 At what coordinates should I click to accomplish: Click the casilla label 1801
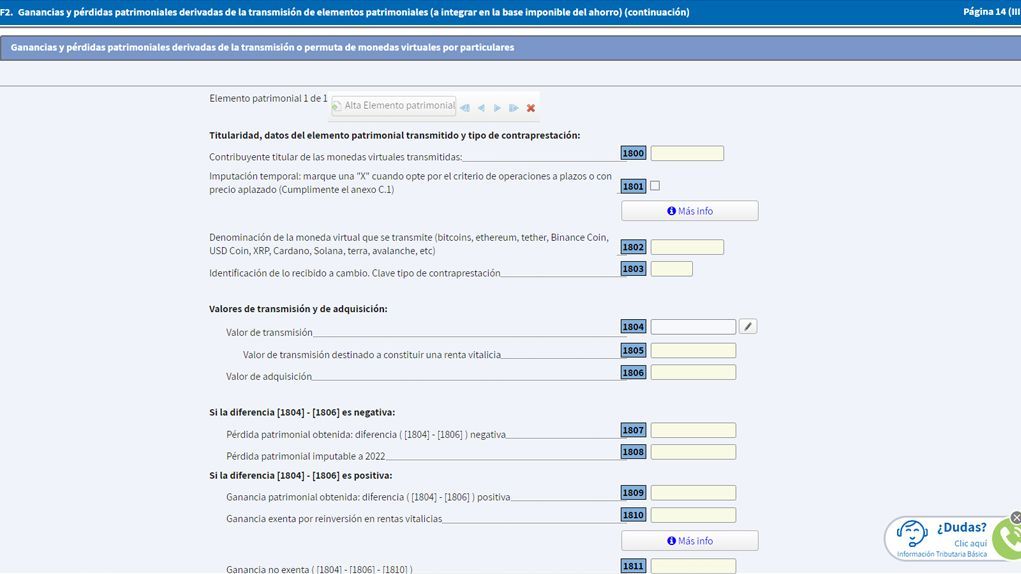pos(633,186)
